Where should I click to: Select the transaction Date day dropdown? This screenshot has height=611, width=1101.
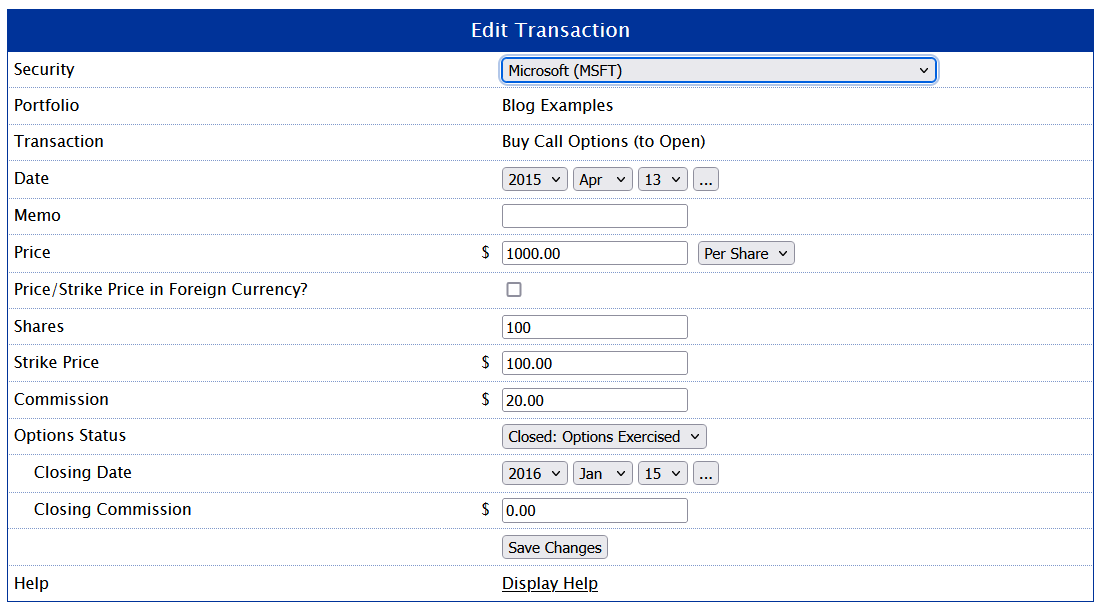point(663,180)
